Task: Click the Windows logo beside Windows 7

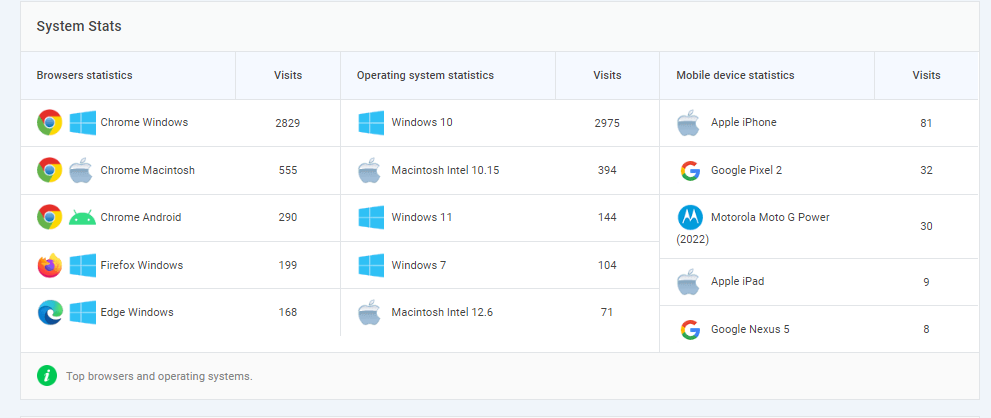Action: click(x=371, y=265)
